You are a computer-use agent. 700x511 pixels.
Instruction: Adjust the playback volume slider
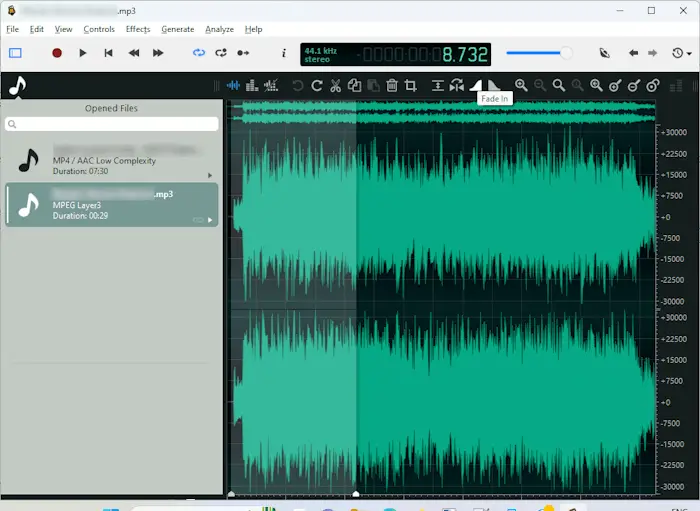pos(539,53)
